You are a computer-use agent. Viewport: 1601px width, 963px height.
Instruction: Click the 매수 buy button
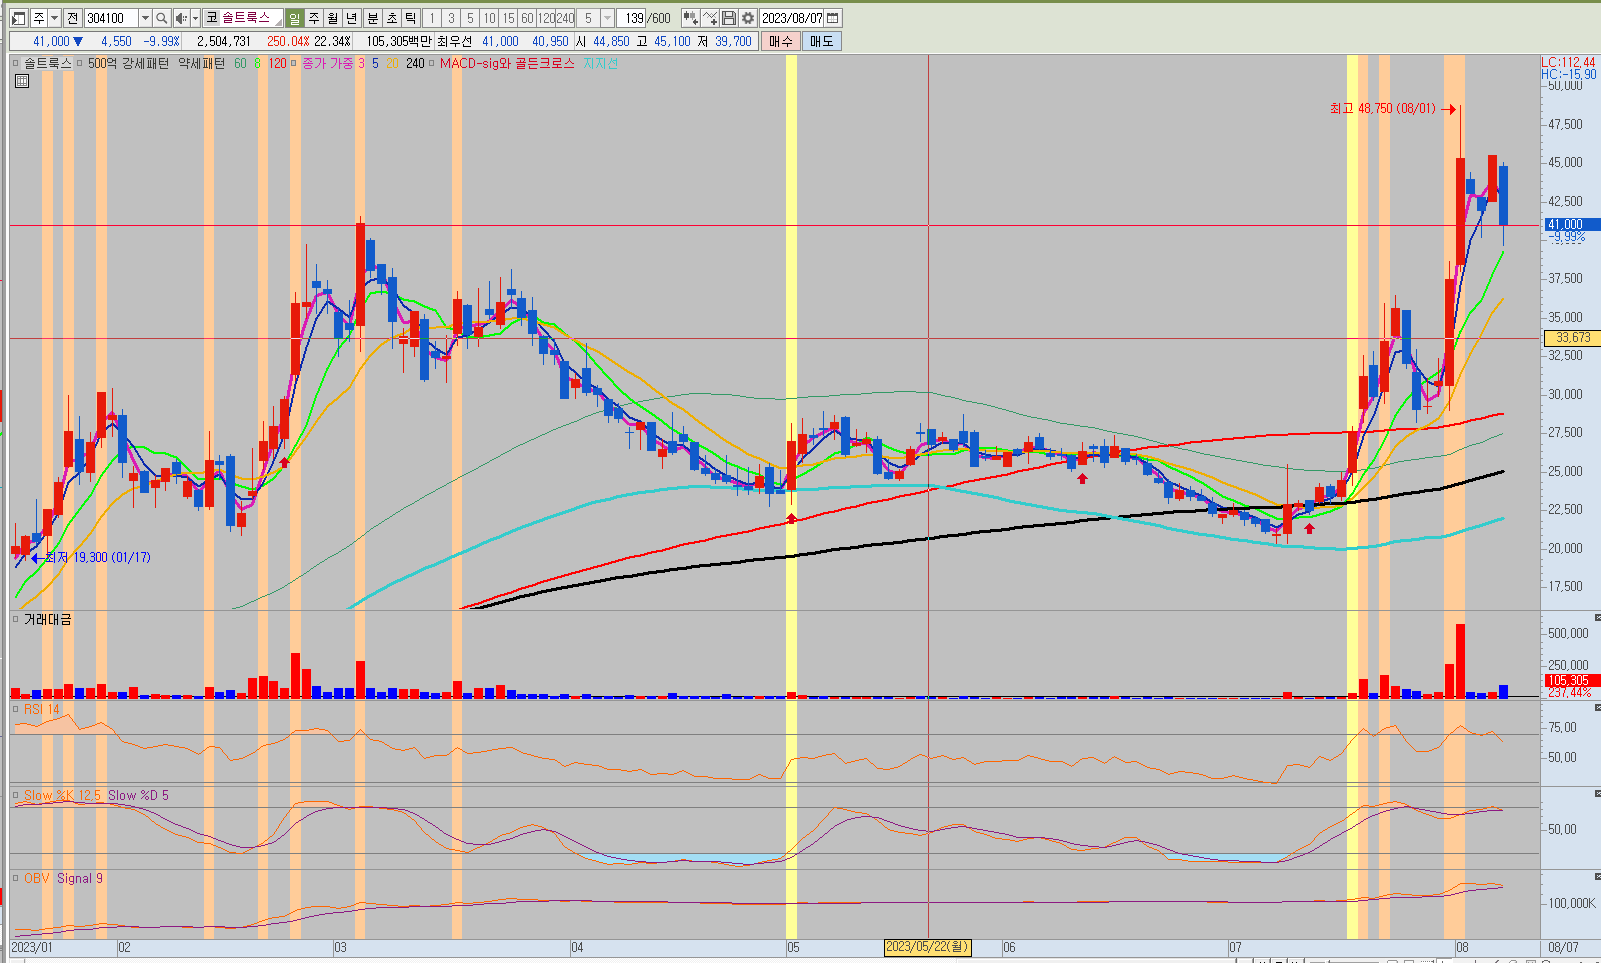tap(780, 41)
